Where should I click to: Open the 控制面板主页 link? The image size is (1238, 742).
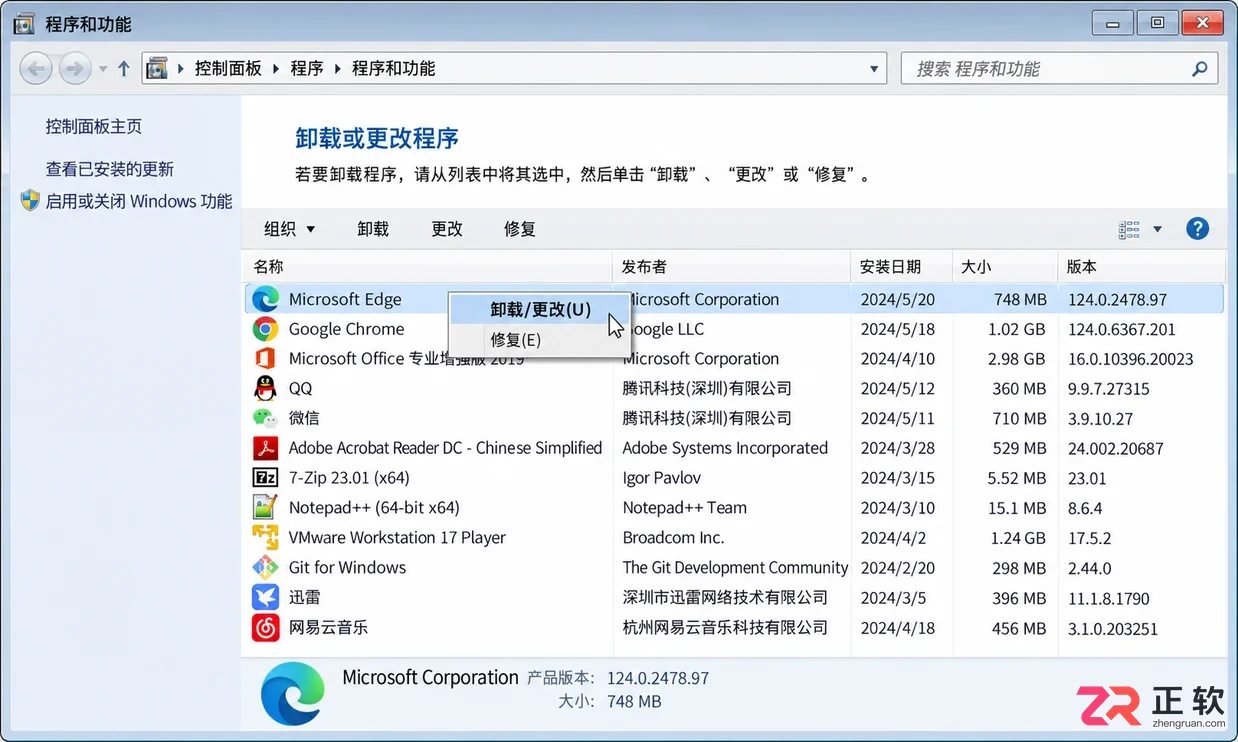click(x=94, y=126)
